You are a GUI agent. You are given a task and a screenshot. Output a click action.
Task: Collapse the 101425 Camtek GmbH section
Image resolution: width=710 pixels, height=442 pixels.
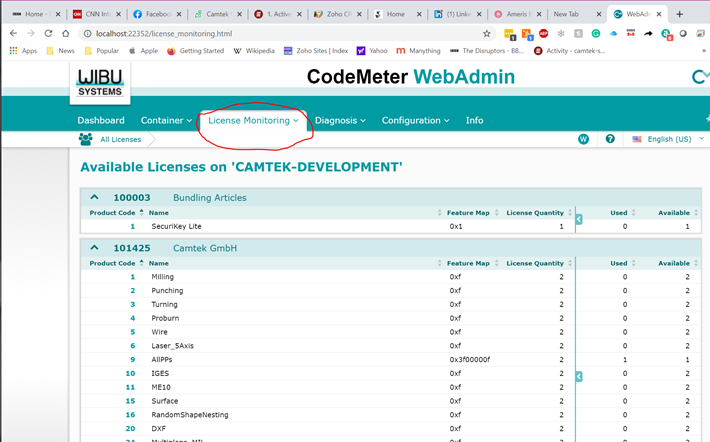[x=94, y=247]
